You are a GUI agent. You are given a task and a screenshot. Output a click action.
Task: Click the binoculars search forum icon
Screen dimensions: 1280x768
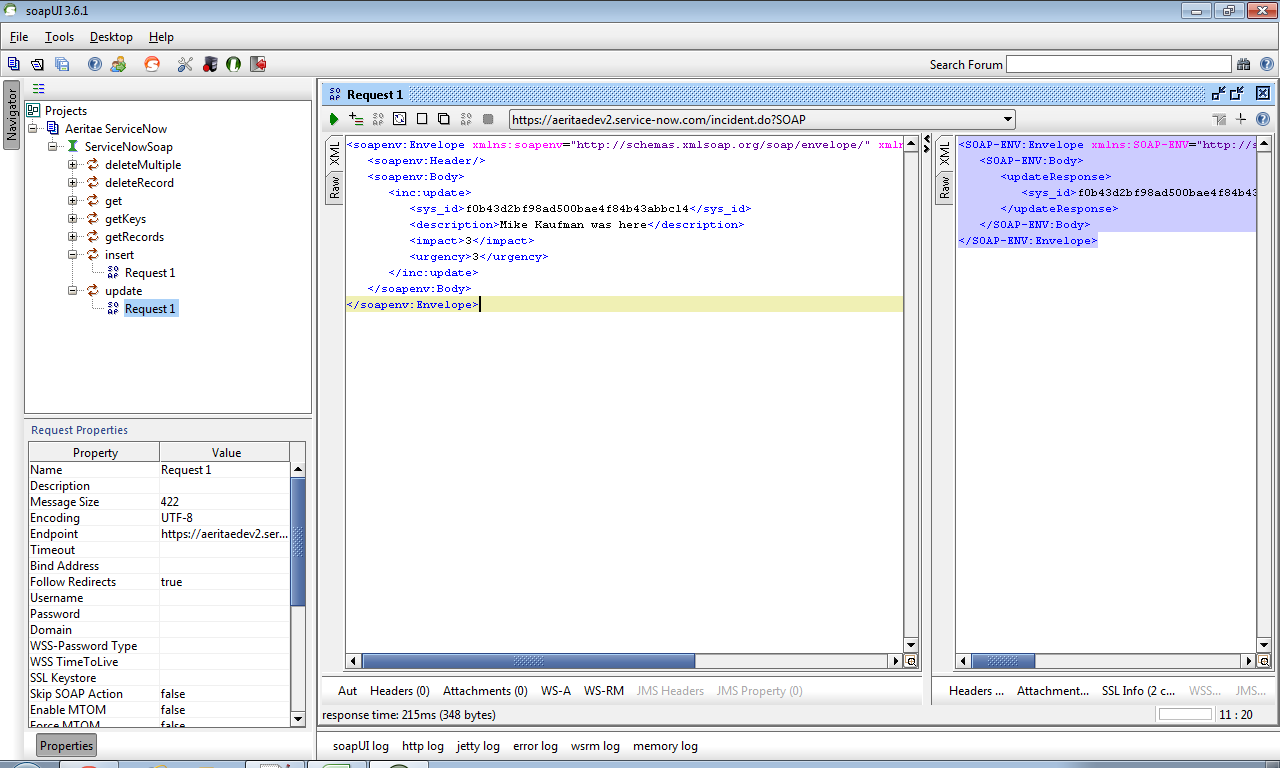pyautogui.click(x=1243, y=64)
